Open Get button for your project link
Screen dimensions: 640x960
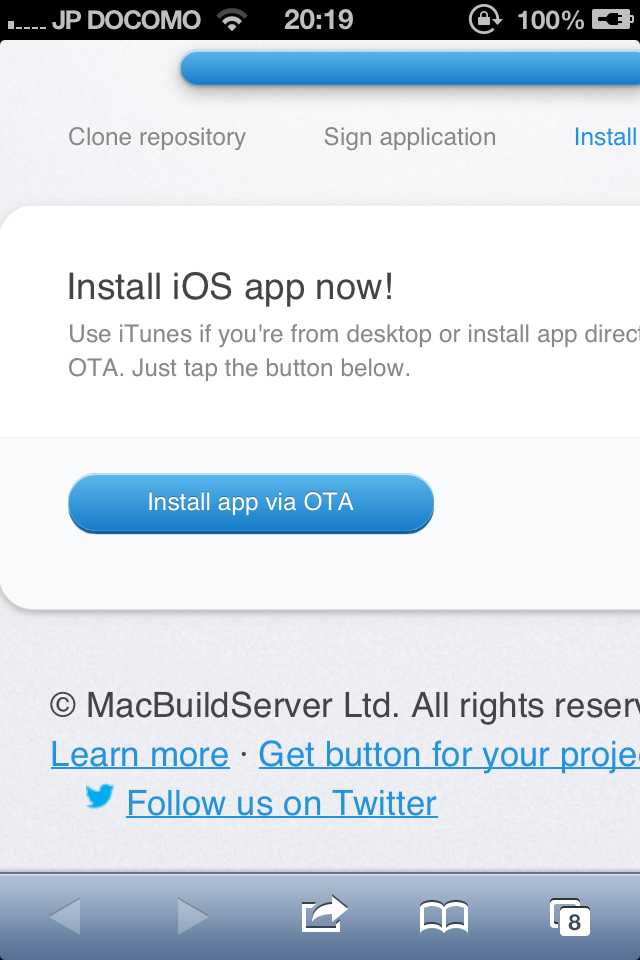pyautogui.click(x=449, y=754)
